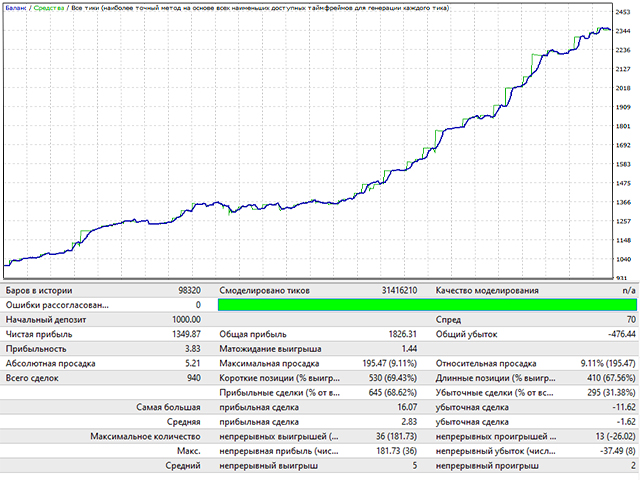
Task: Select 'Абсолютная просадка' label
Action: click(51, 364)
